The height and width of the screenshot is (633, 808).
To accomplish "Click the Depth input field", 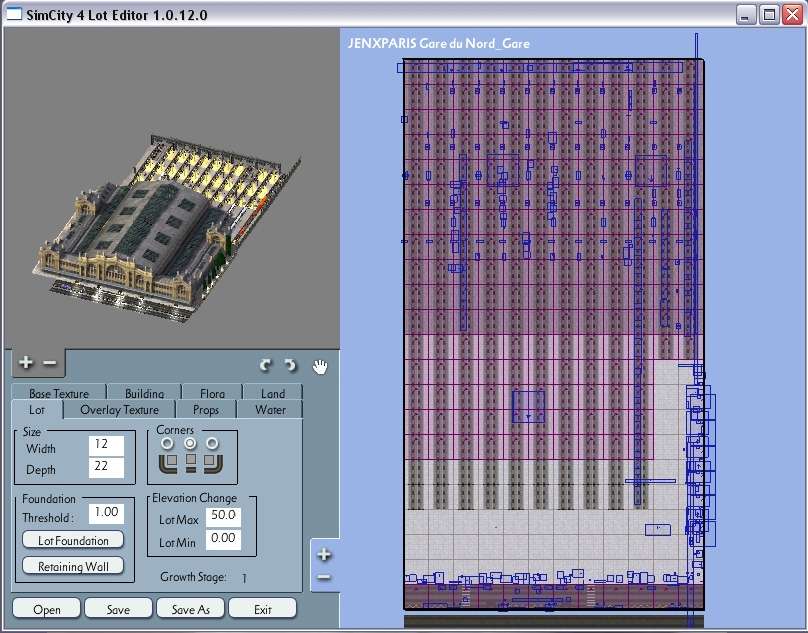I will [106, 467].
